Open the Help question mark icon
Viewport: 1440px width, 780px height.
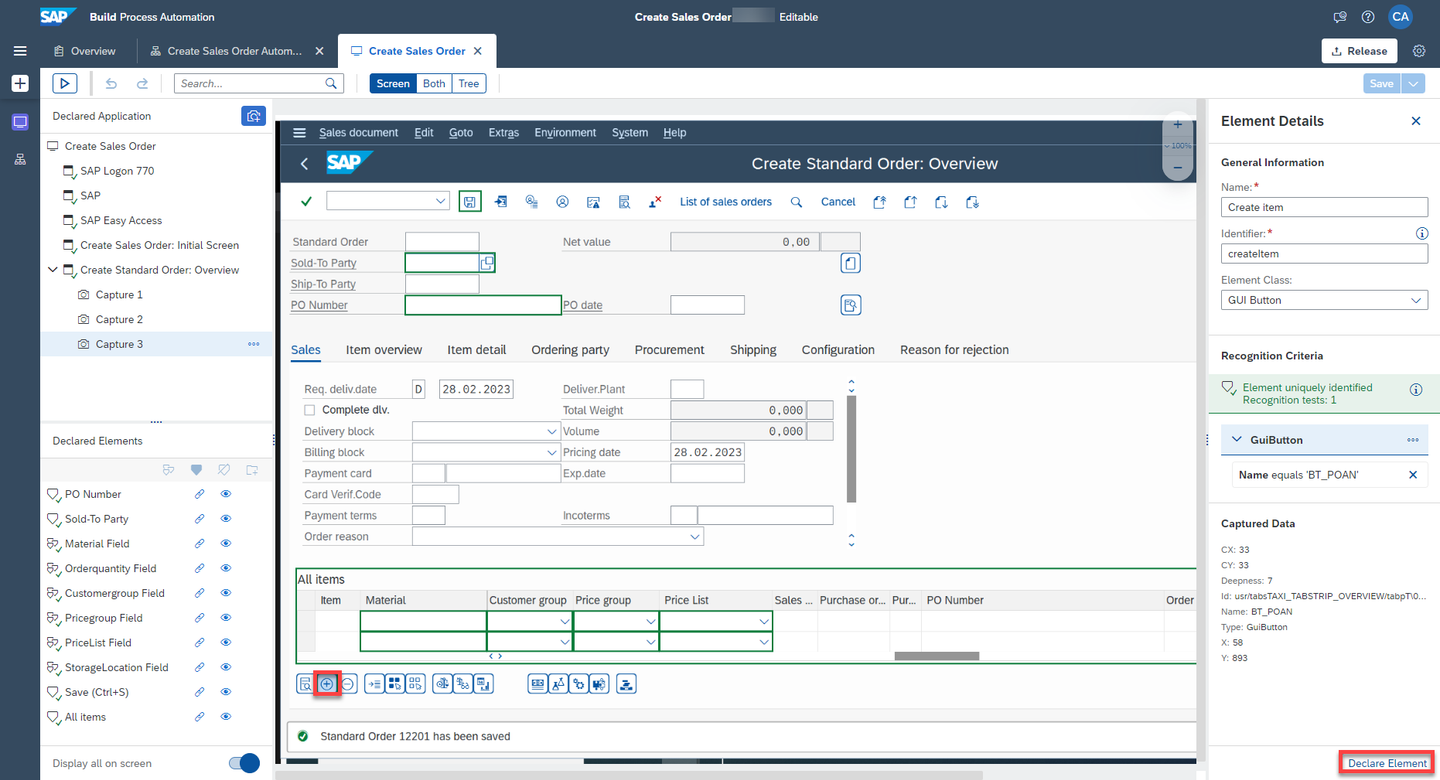coord(1368,17)
